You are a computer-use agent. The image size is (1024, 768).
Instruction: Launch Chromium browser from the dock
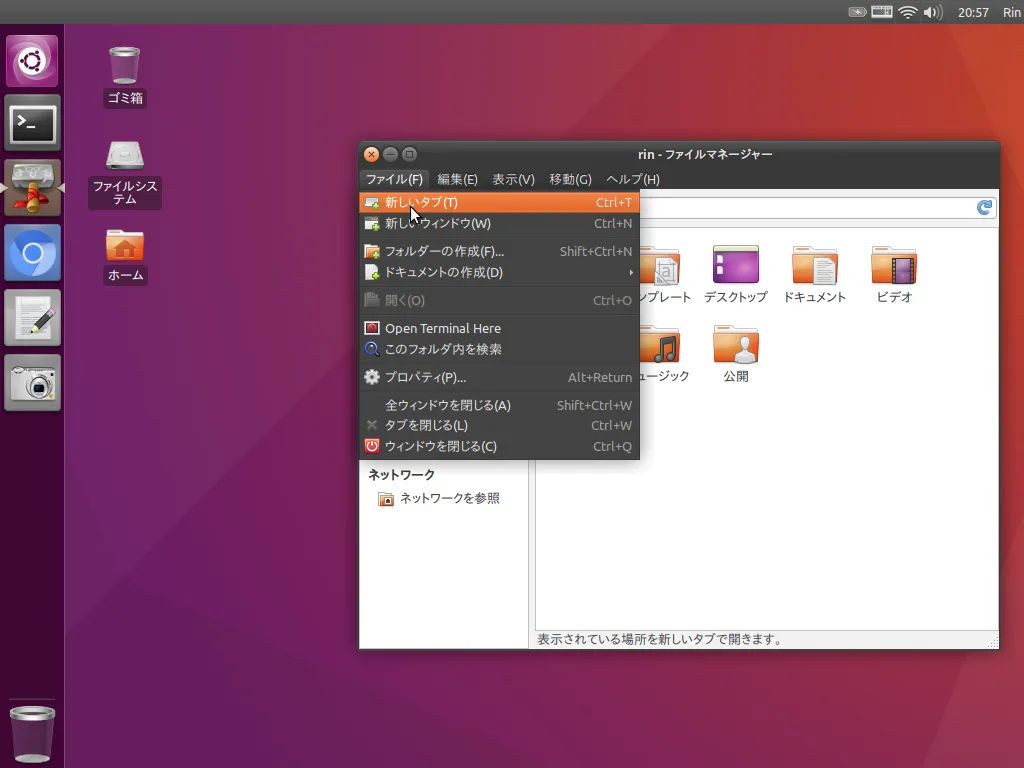coord(33,254)
